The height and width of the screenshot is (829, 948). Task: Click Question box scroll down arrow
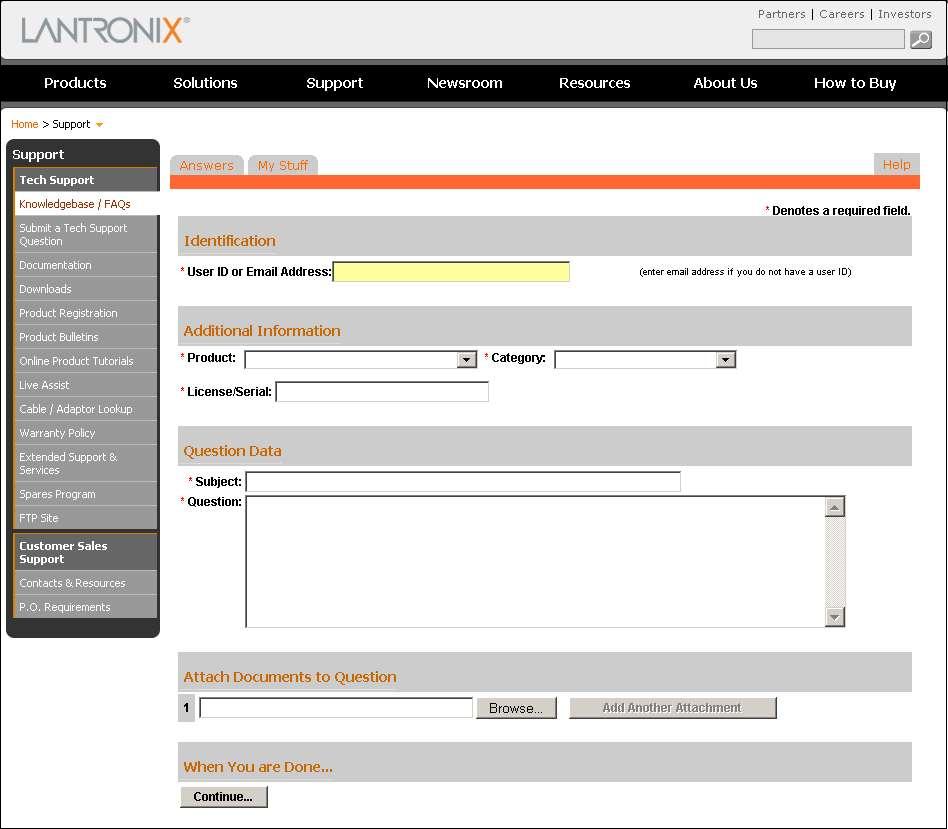(835, 617)
